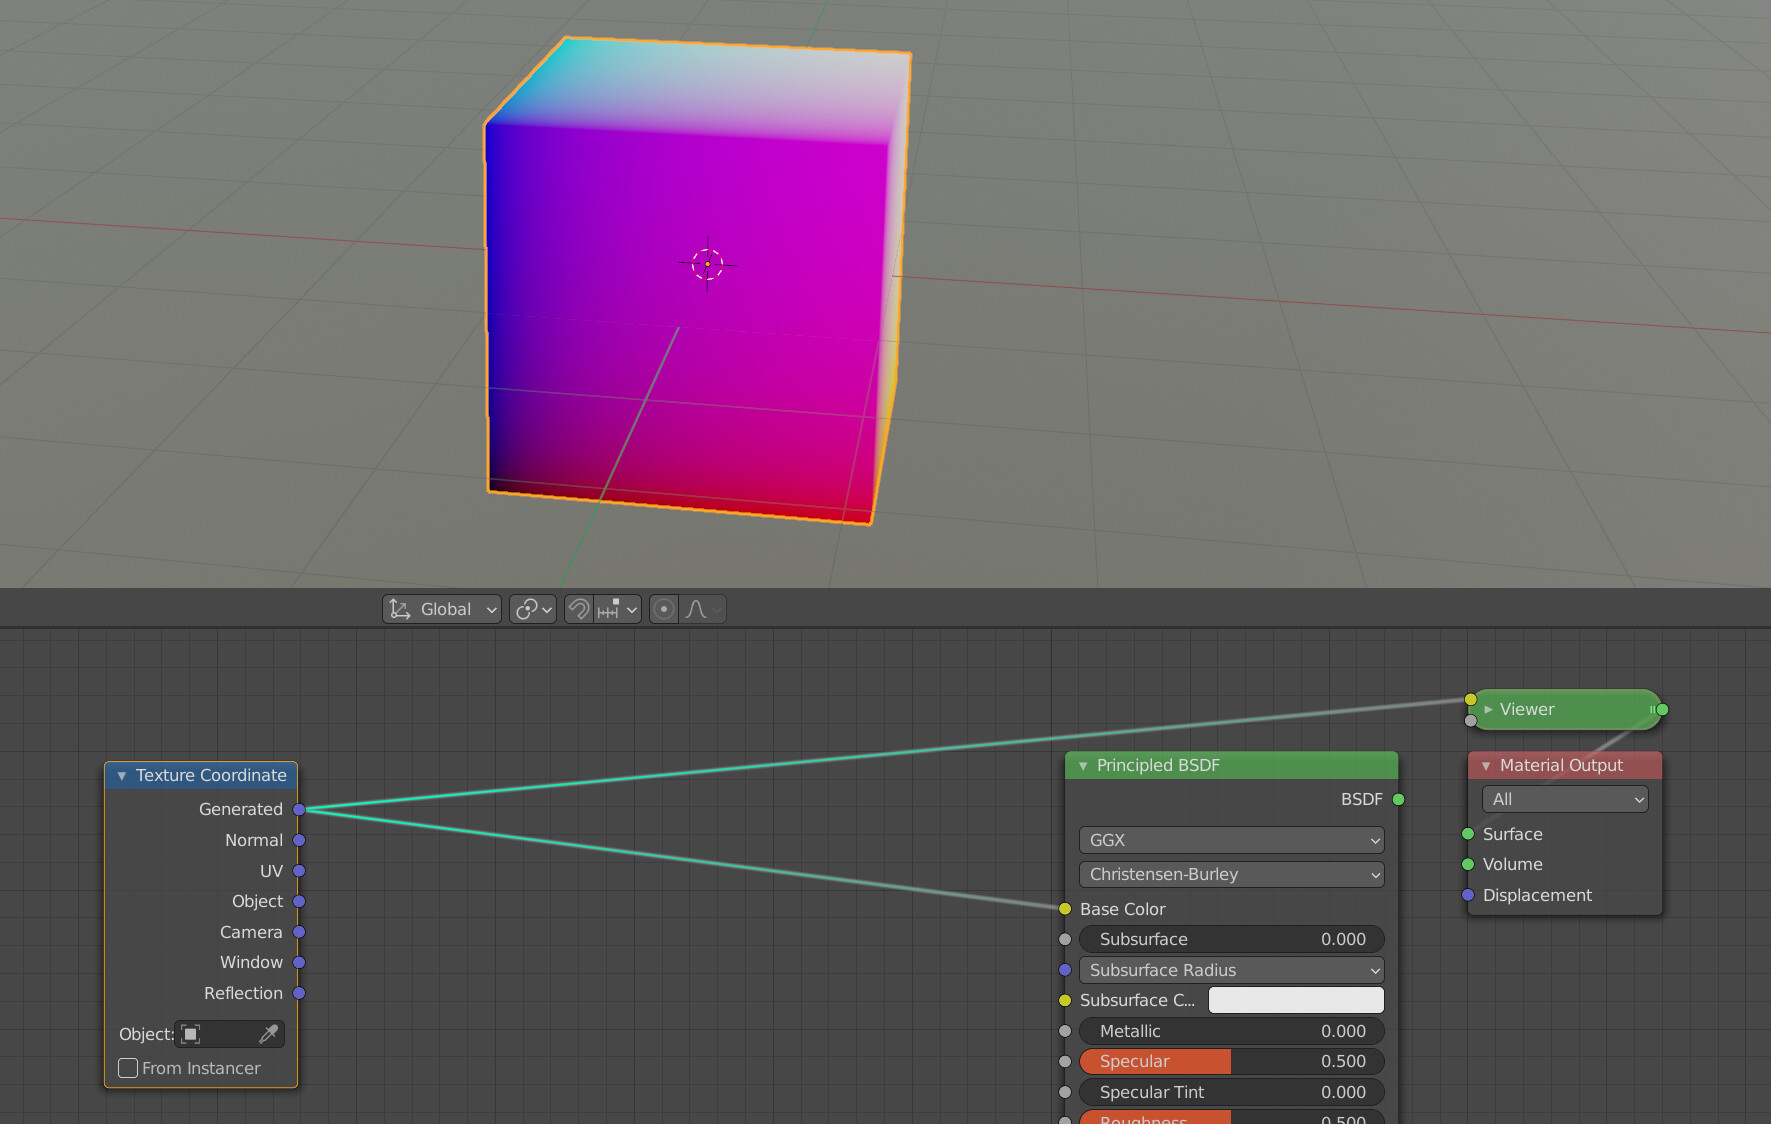The image size is (1771, 1124).
Task: Click the Surface input socket on Material Output
Action: pos(1467,834)
